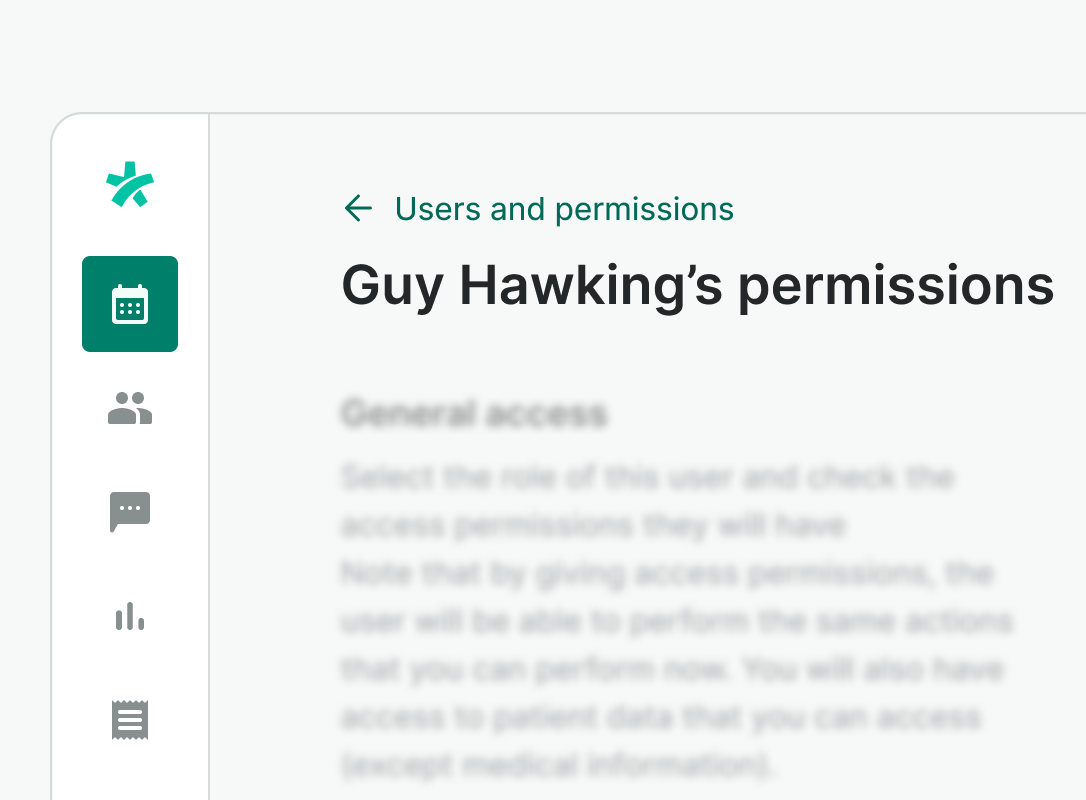
Task: Select the highlighted green calendar tab
Action: click(x=130, y=304)
